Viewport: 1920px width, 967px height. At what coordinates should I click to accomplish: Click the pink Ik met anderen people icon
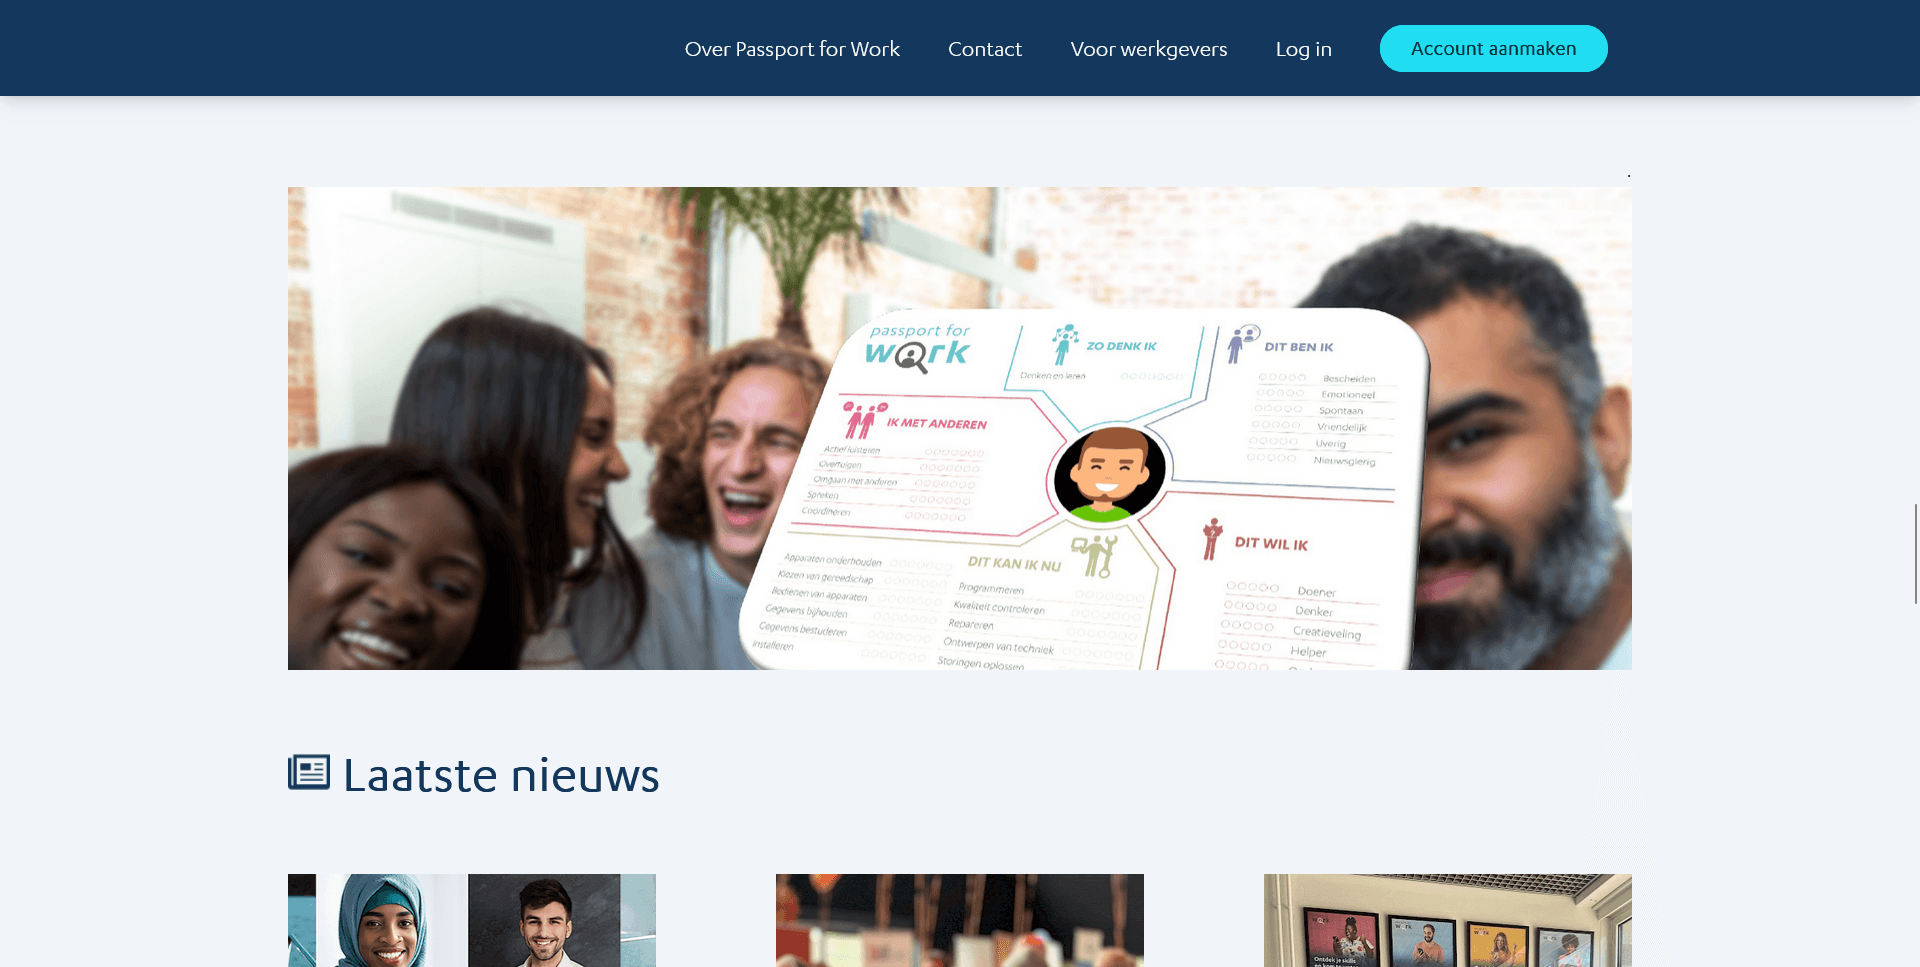(863, 420)
